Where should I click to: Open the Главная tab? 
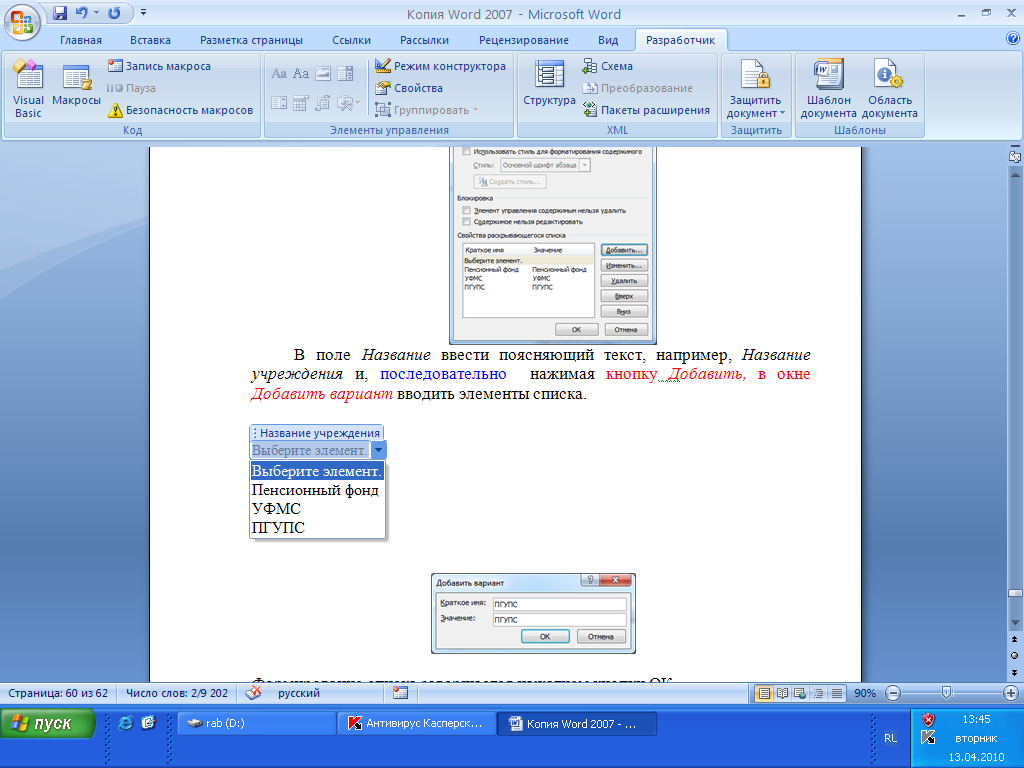[81, 40]
